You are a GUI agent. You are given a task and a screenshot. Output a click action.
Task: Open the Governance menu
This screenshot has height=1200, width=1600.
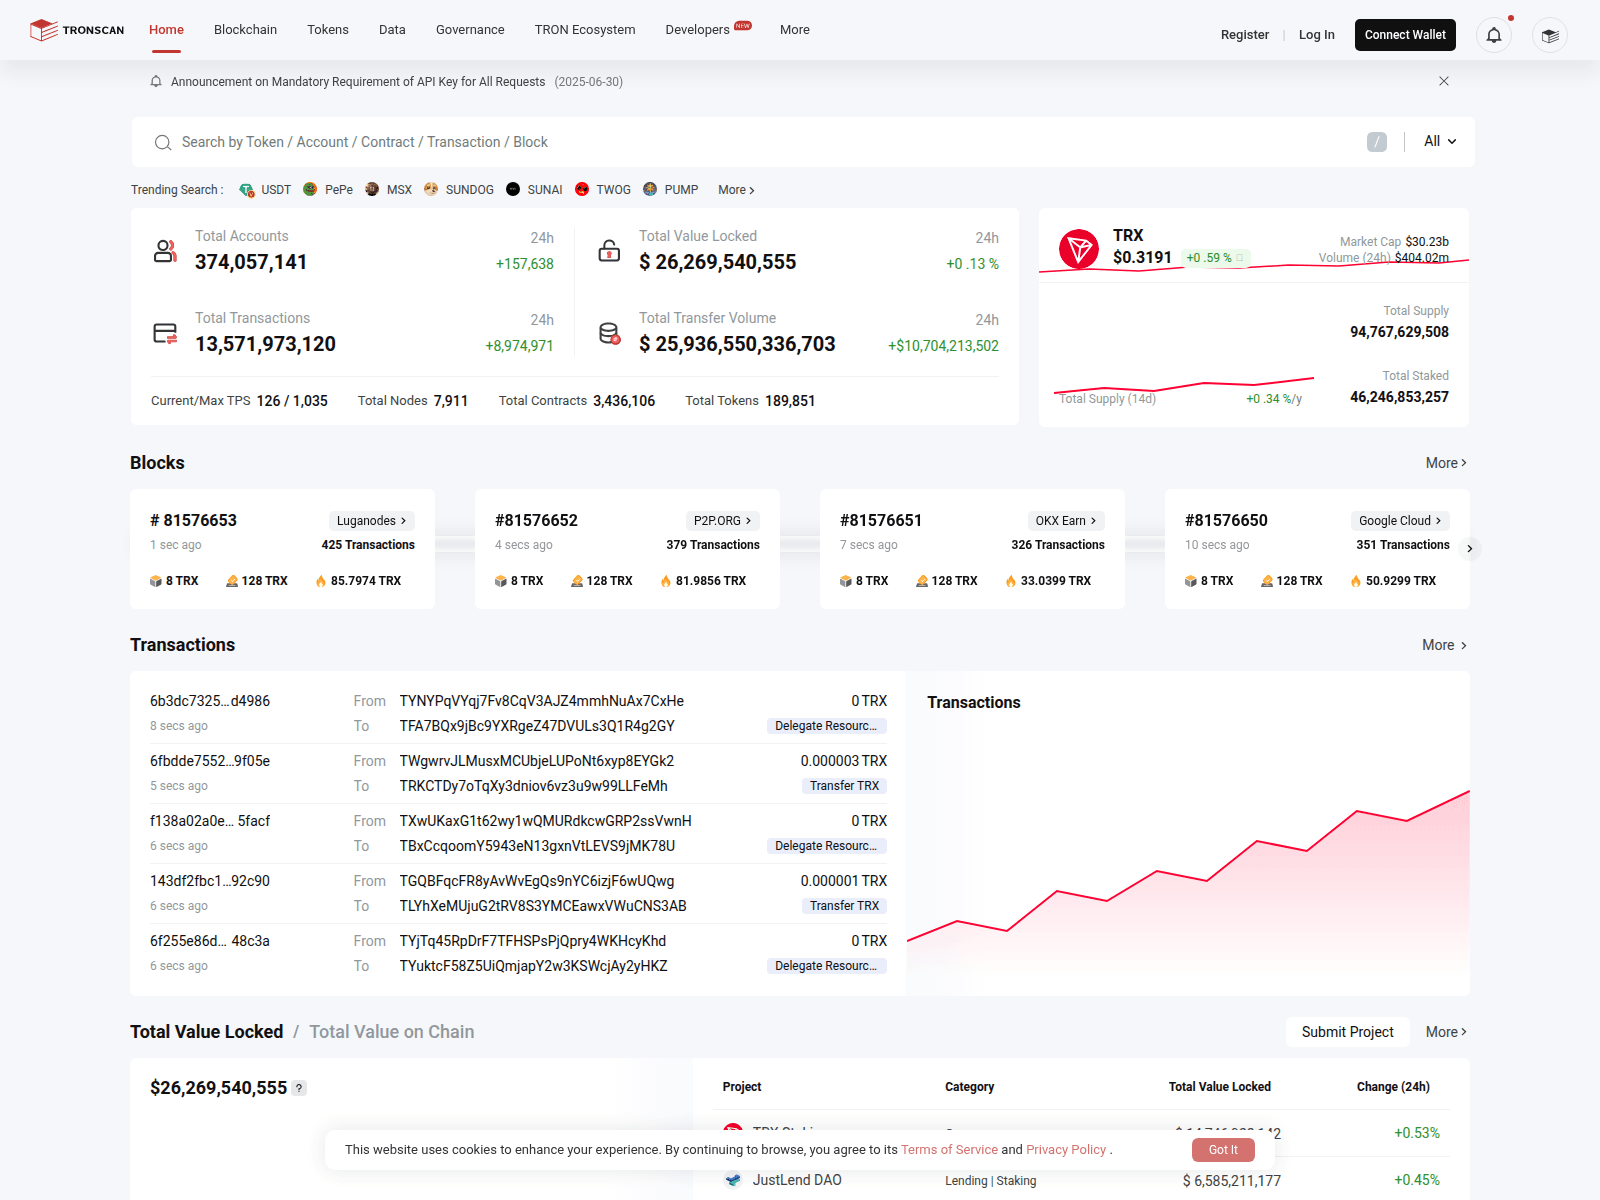469,30
